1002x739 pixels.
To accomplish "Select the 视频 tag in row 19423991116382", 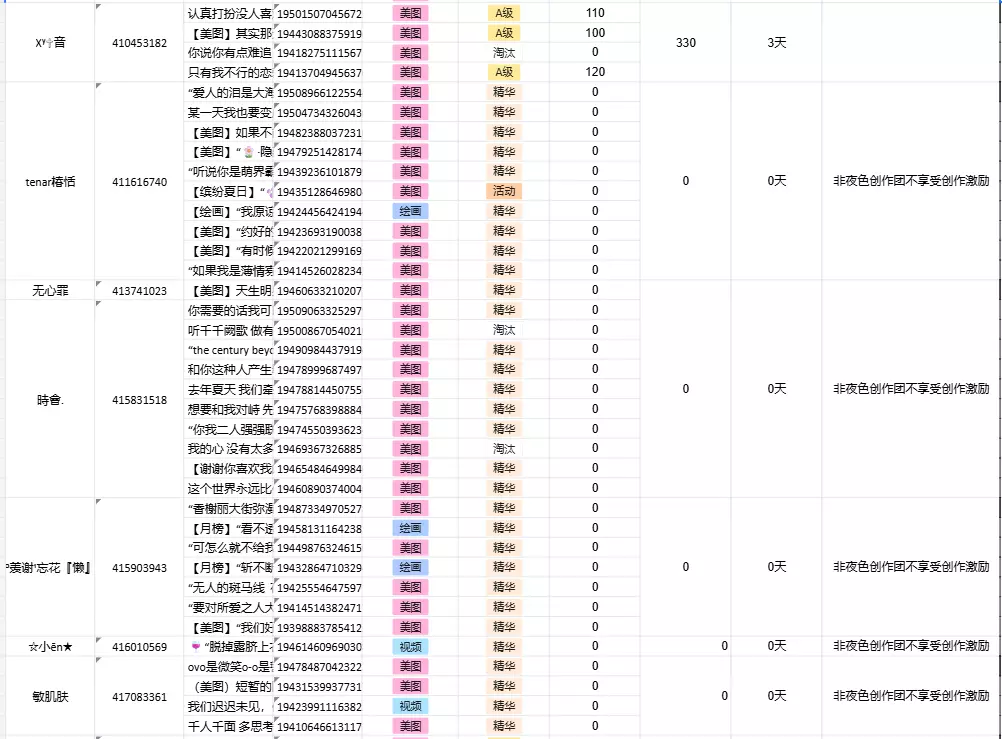I will [x=410, y=706].
